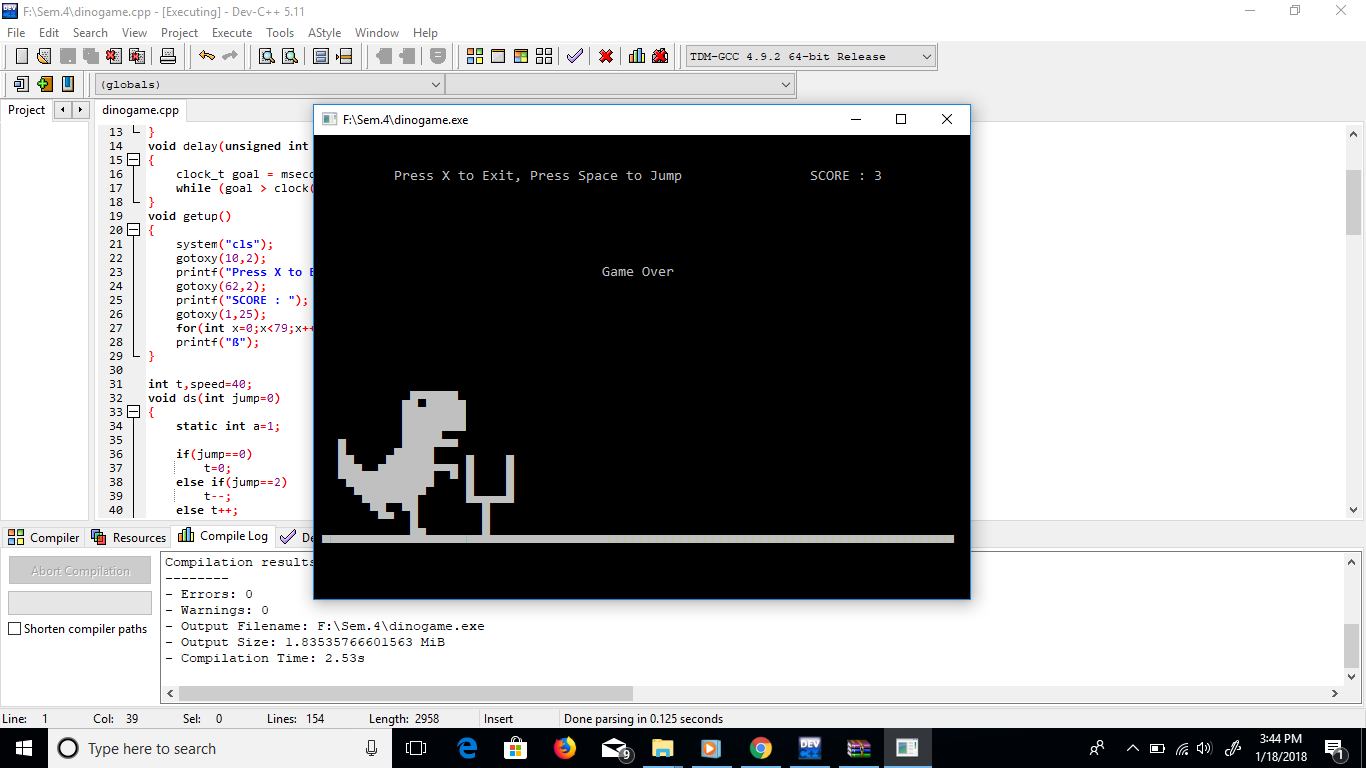The image size is (1366, 768).
Task: Open the File menu
Action: (16, 33)
